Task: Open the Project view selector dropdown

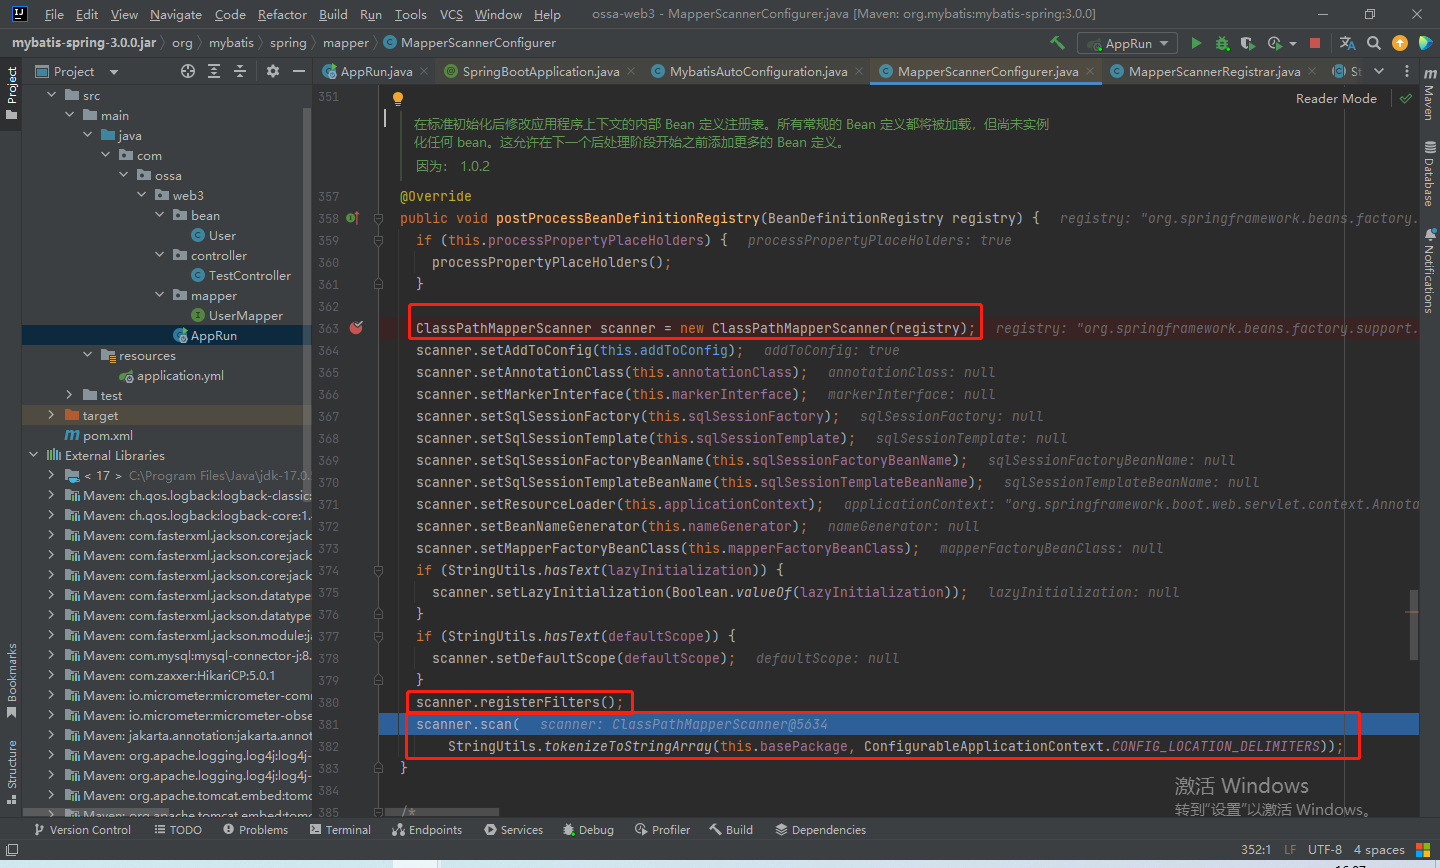Action: 113,72
